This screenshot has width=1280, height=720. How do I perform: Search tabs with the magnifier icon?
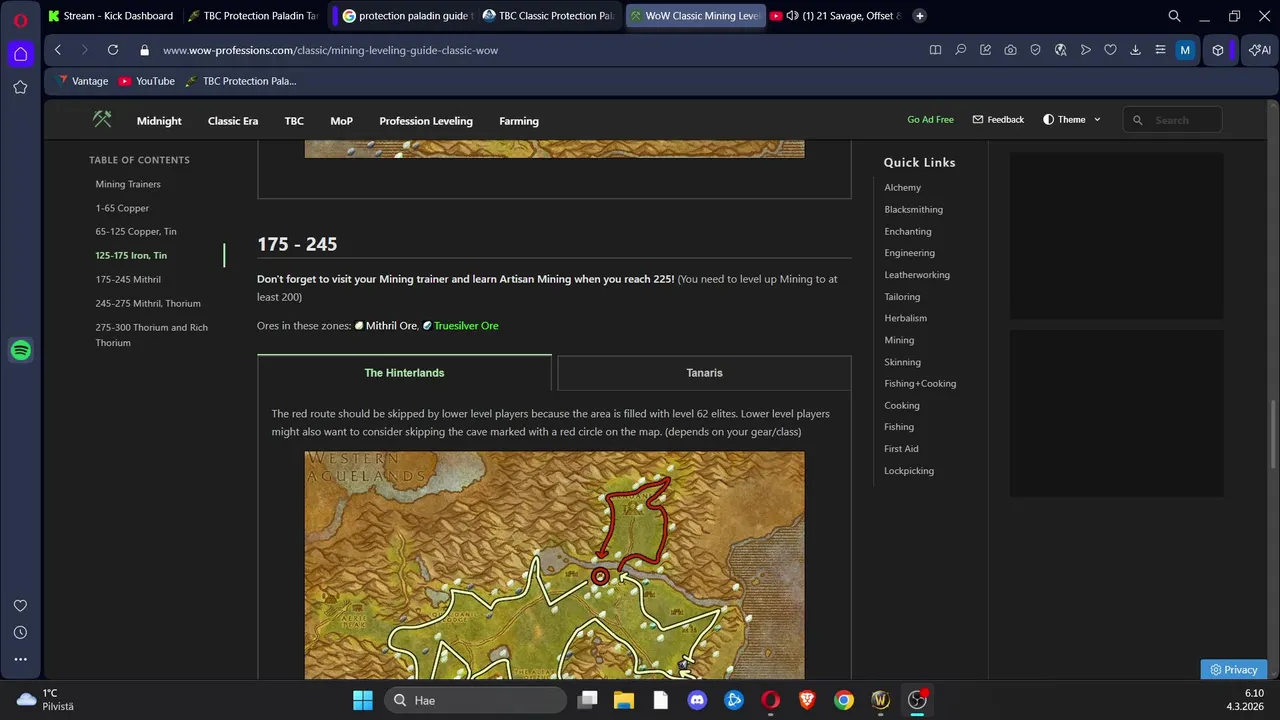1175,16
